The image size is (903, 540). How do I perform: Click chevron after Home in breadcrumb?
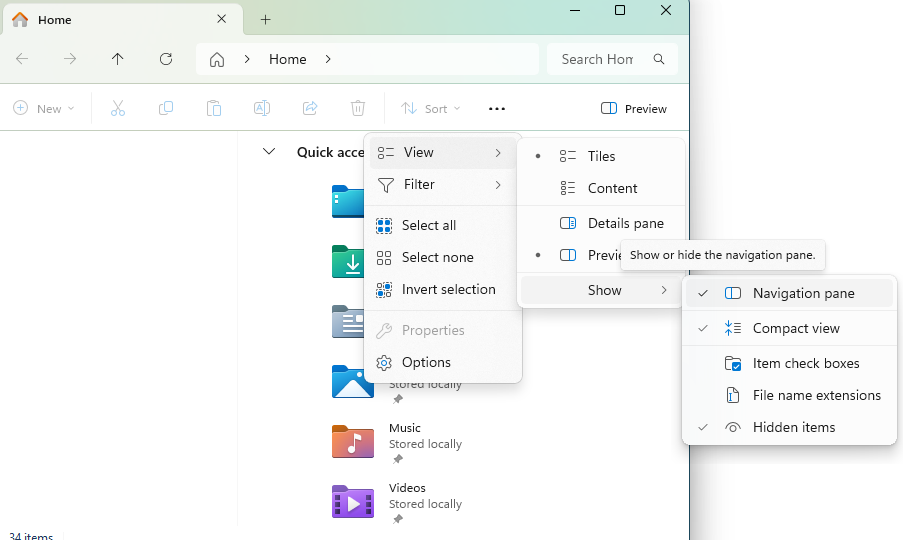coord(328,59)
